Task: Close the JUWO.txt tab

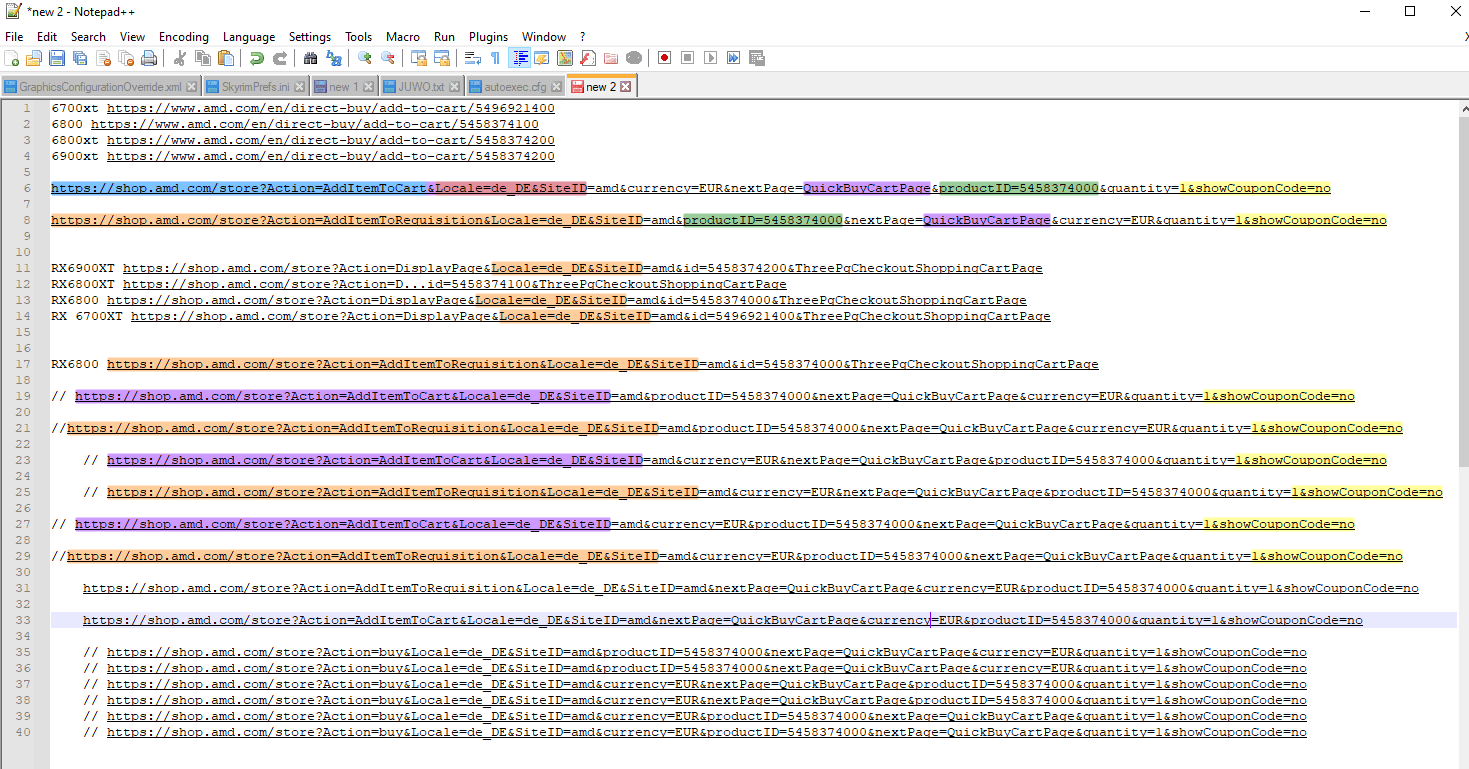Action: pyautogui.click(x=455, y=87)
